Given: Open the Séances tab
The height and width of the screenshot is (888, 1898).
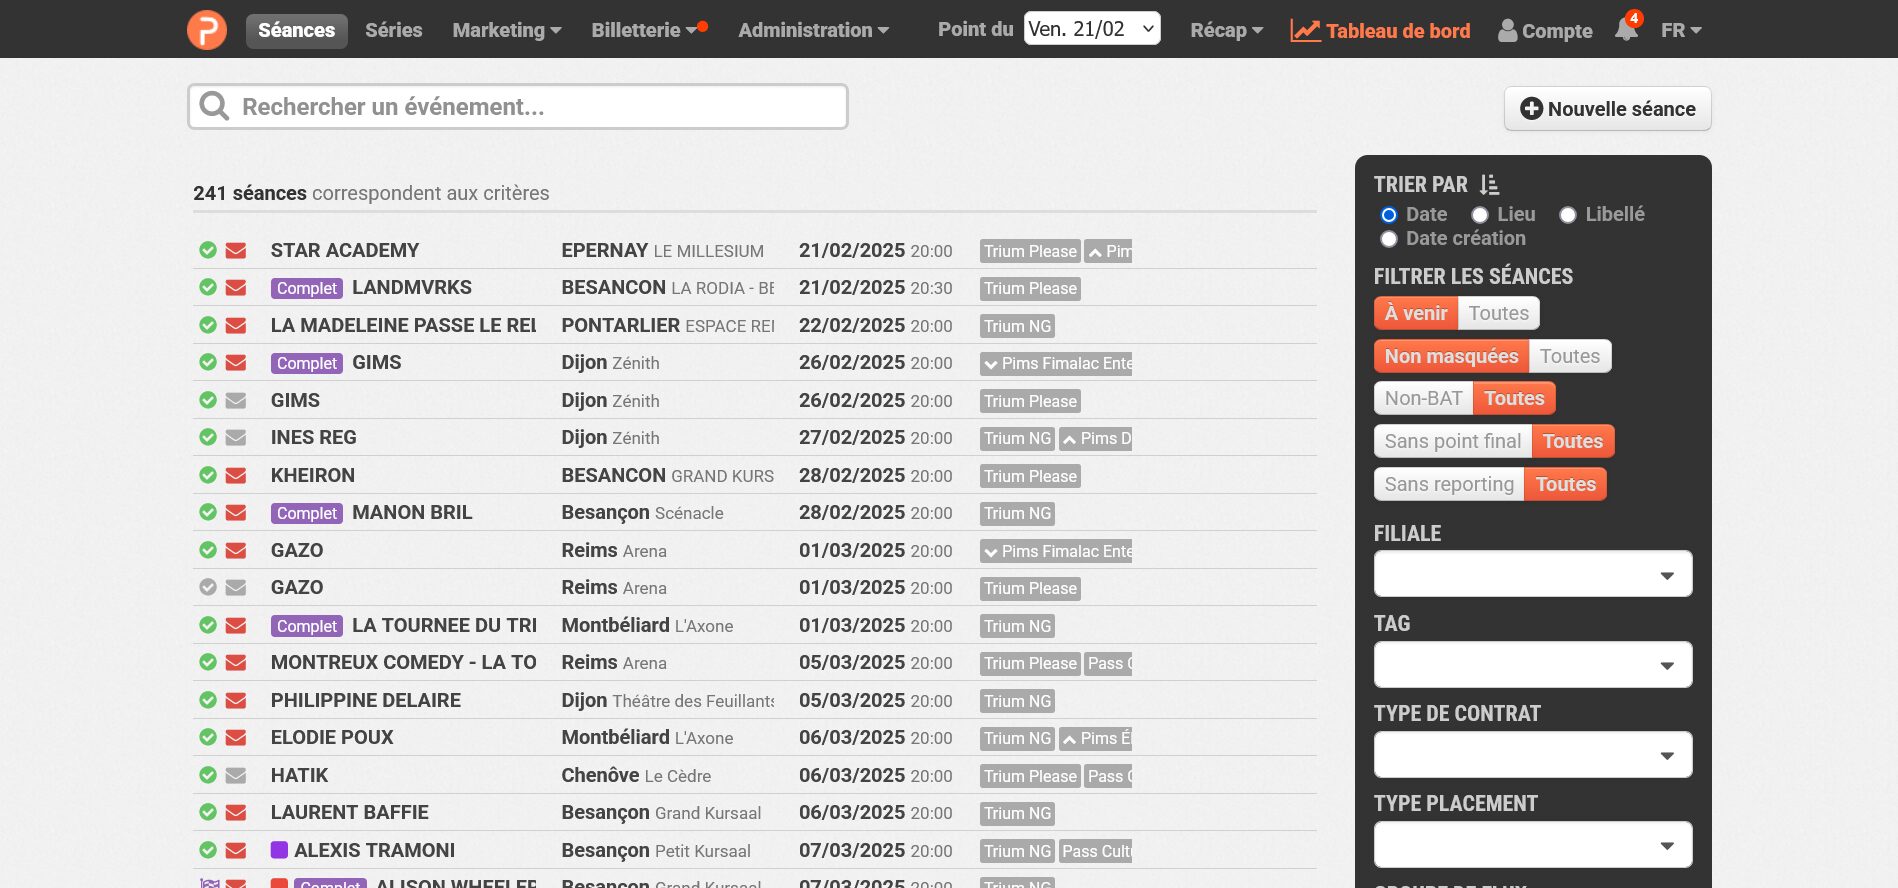Looking at the screenshot, I should click(297, 31).
